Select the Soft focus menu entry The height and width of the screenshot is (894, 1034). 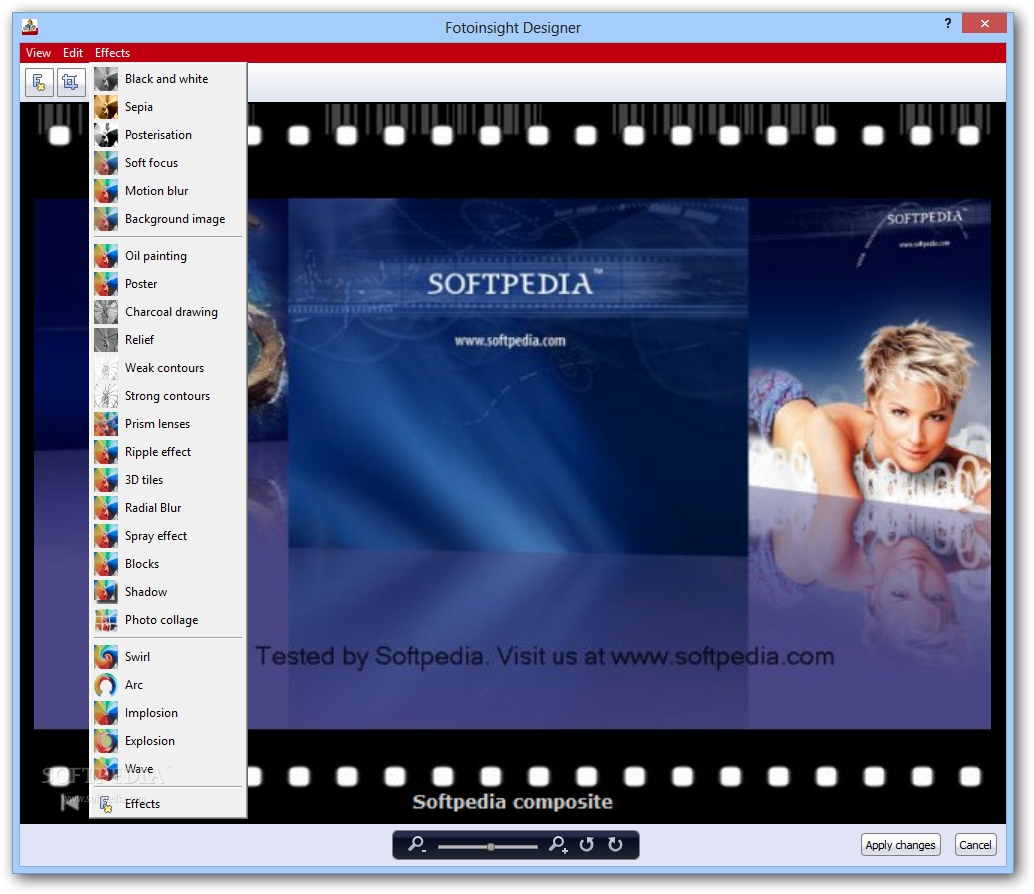point(168,163)
